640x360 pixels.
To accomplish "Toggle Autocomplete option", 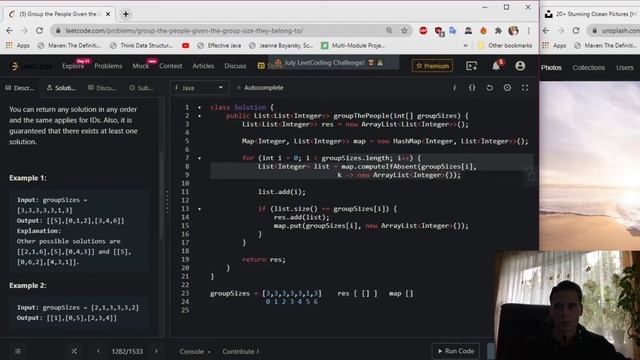I will tap(260, 88).
